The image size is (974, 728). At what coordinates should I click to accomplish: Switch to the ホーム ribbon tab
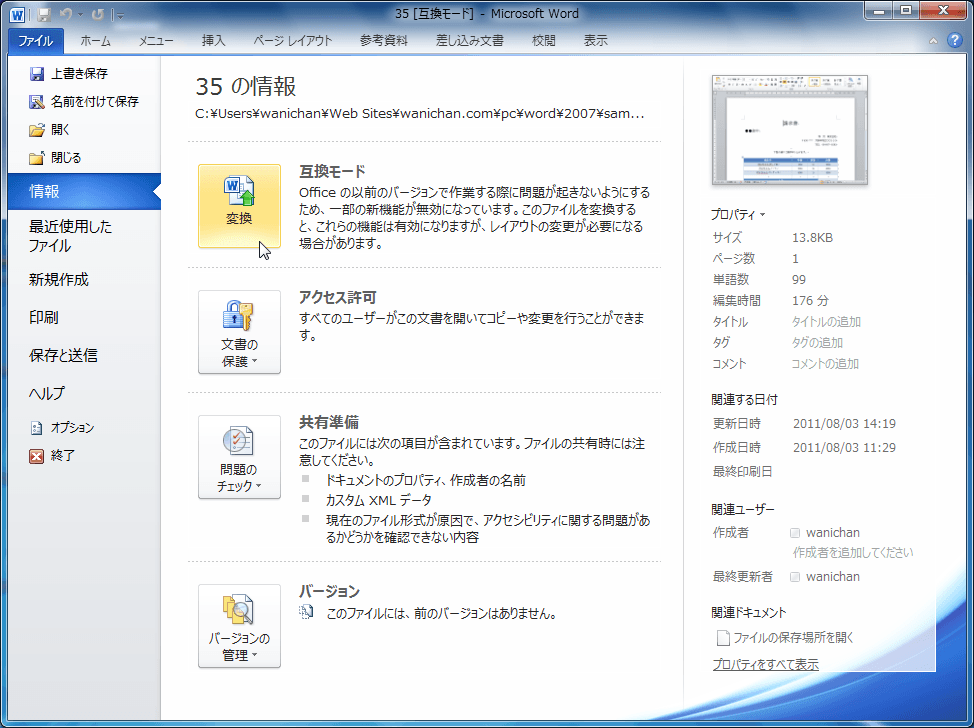pos(97,40)
